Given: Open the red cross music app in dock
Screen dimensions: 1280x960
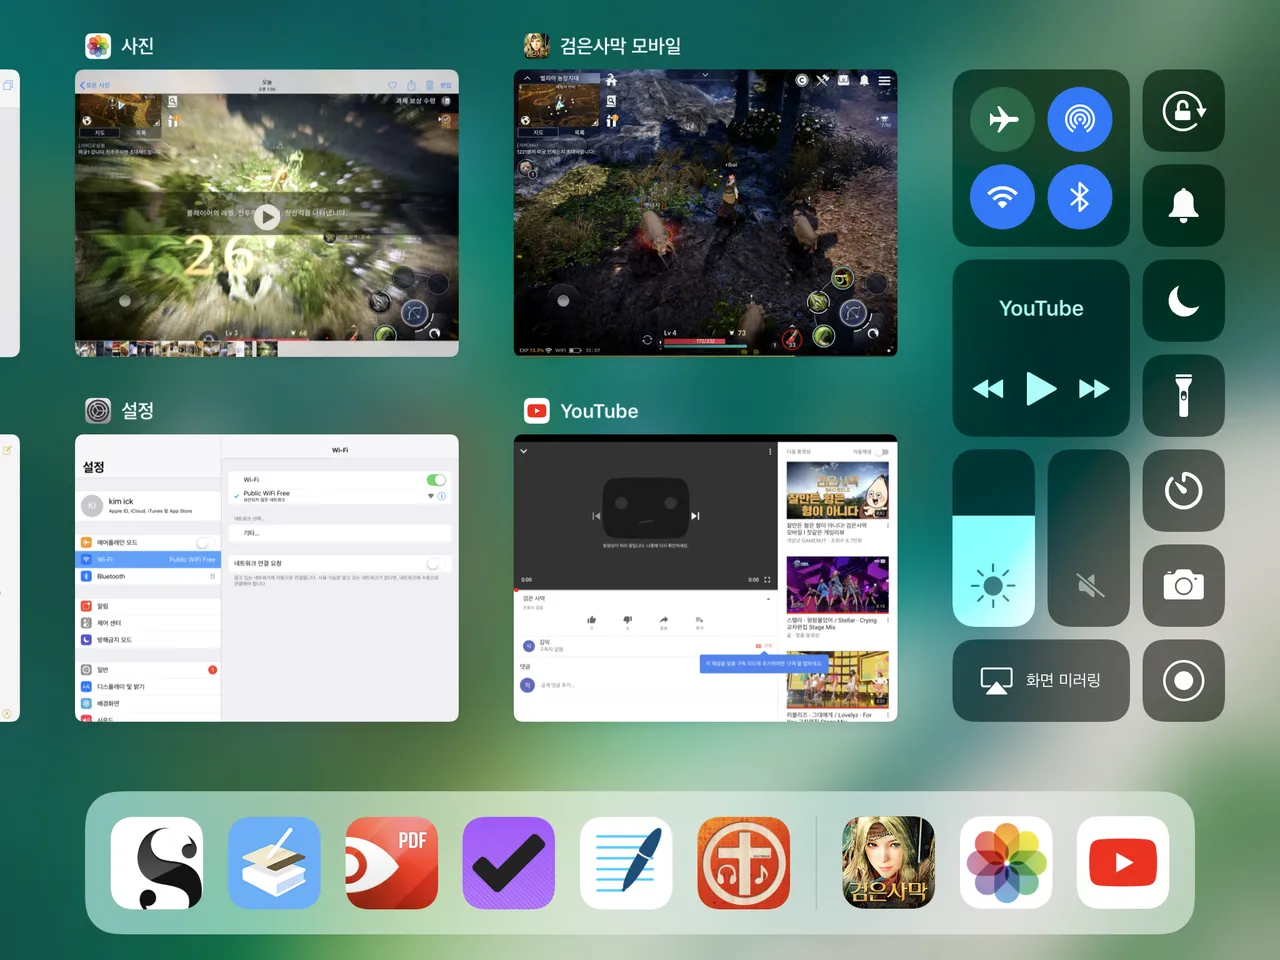Looking at the screenshot, I should pos(743,863).
